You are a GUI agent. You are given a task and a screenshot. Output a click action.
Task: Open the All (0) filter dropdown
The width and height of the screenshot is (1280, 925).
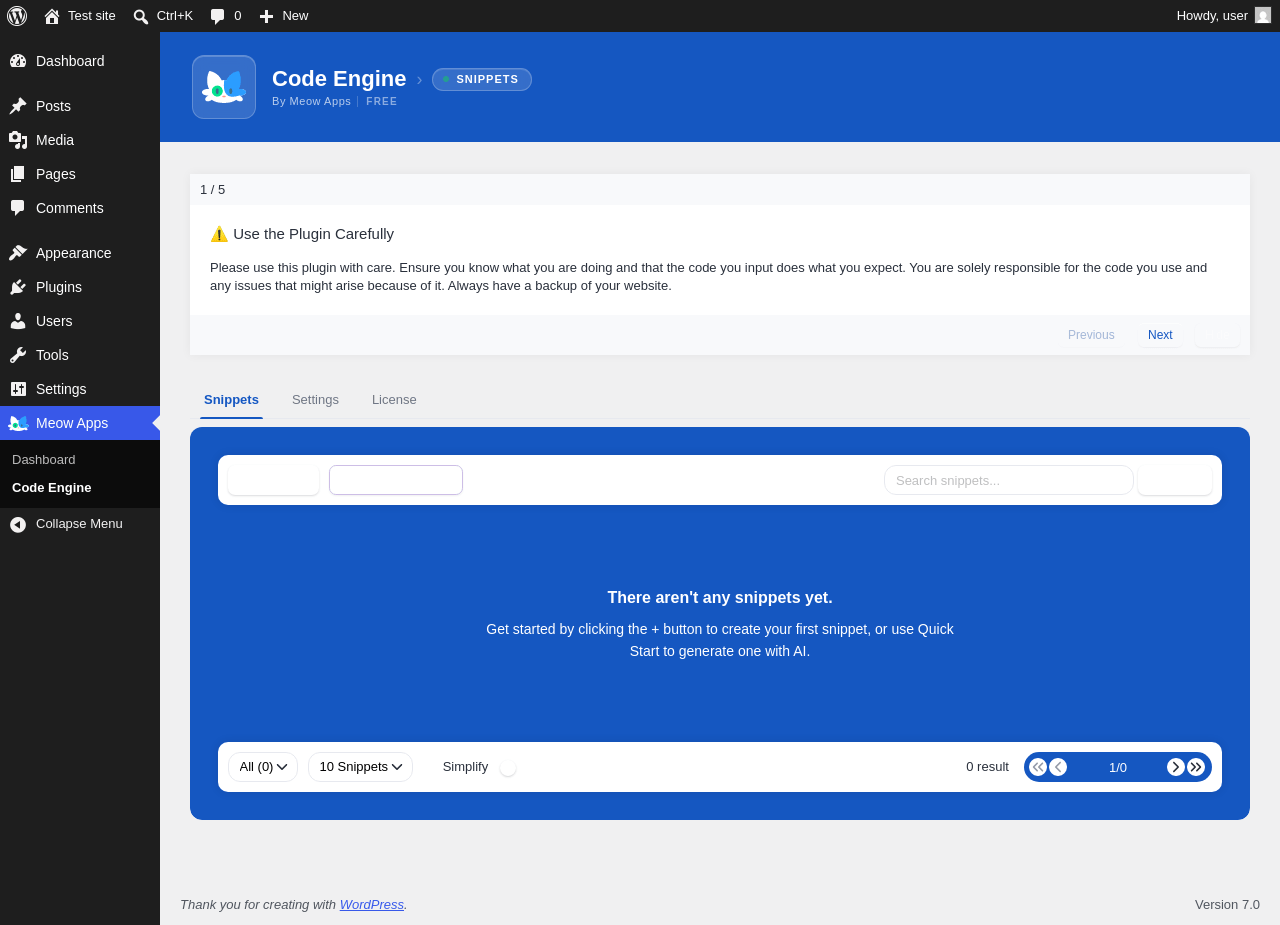[x=263, y=767]
